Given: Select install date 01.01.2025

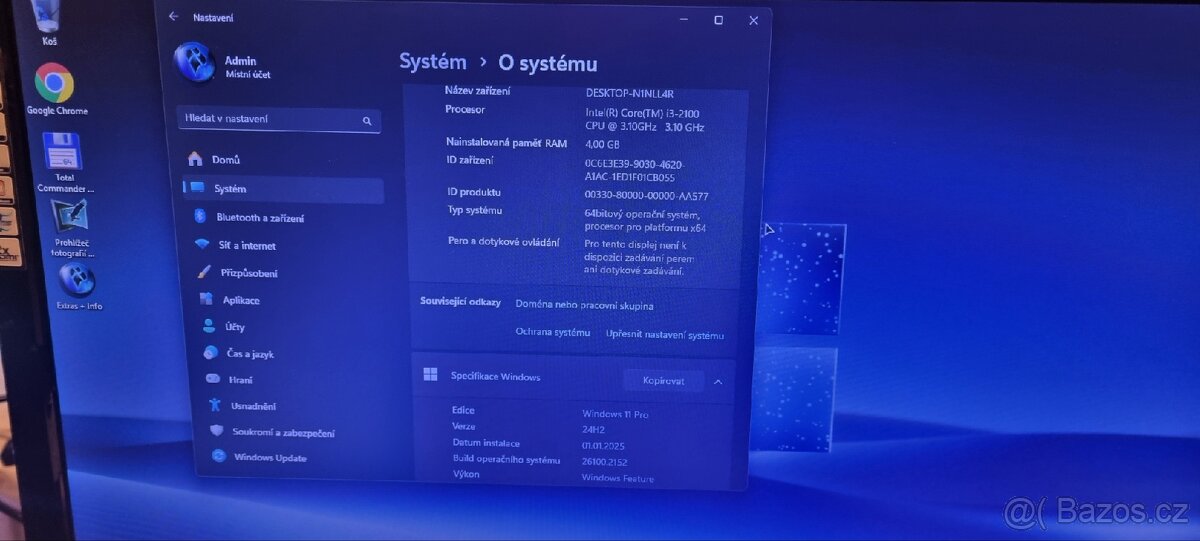Looking at the screenshot, I should [604, 445].
